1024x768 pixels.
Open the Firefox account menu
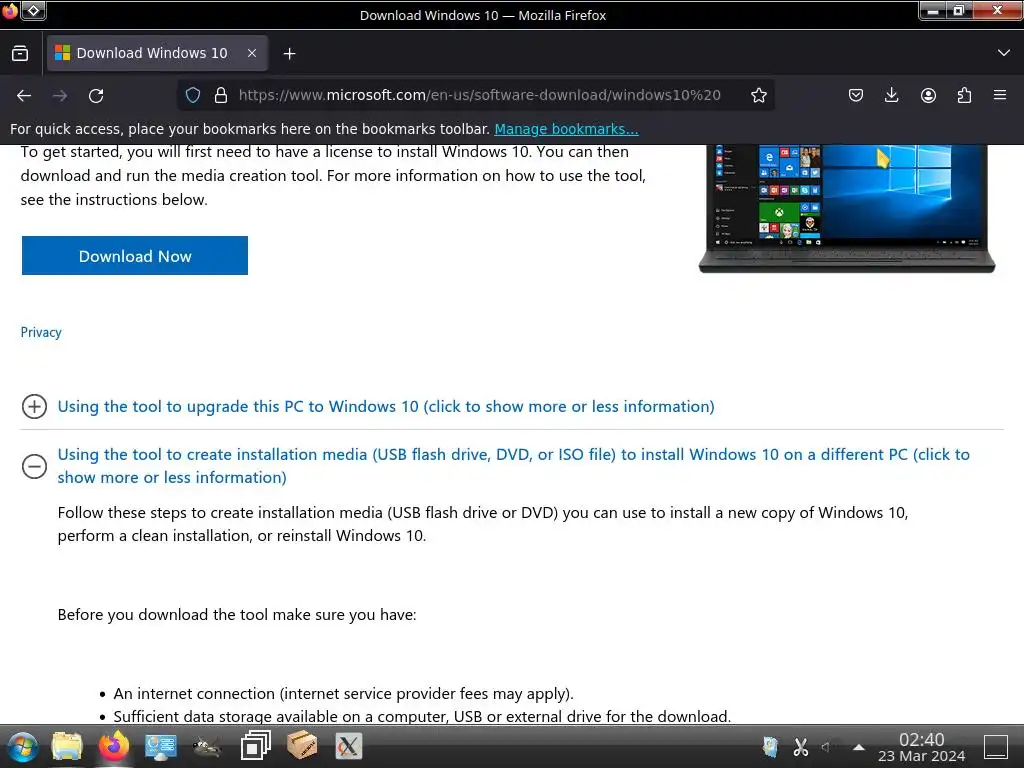[928, 95]
